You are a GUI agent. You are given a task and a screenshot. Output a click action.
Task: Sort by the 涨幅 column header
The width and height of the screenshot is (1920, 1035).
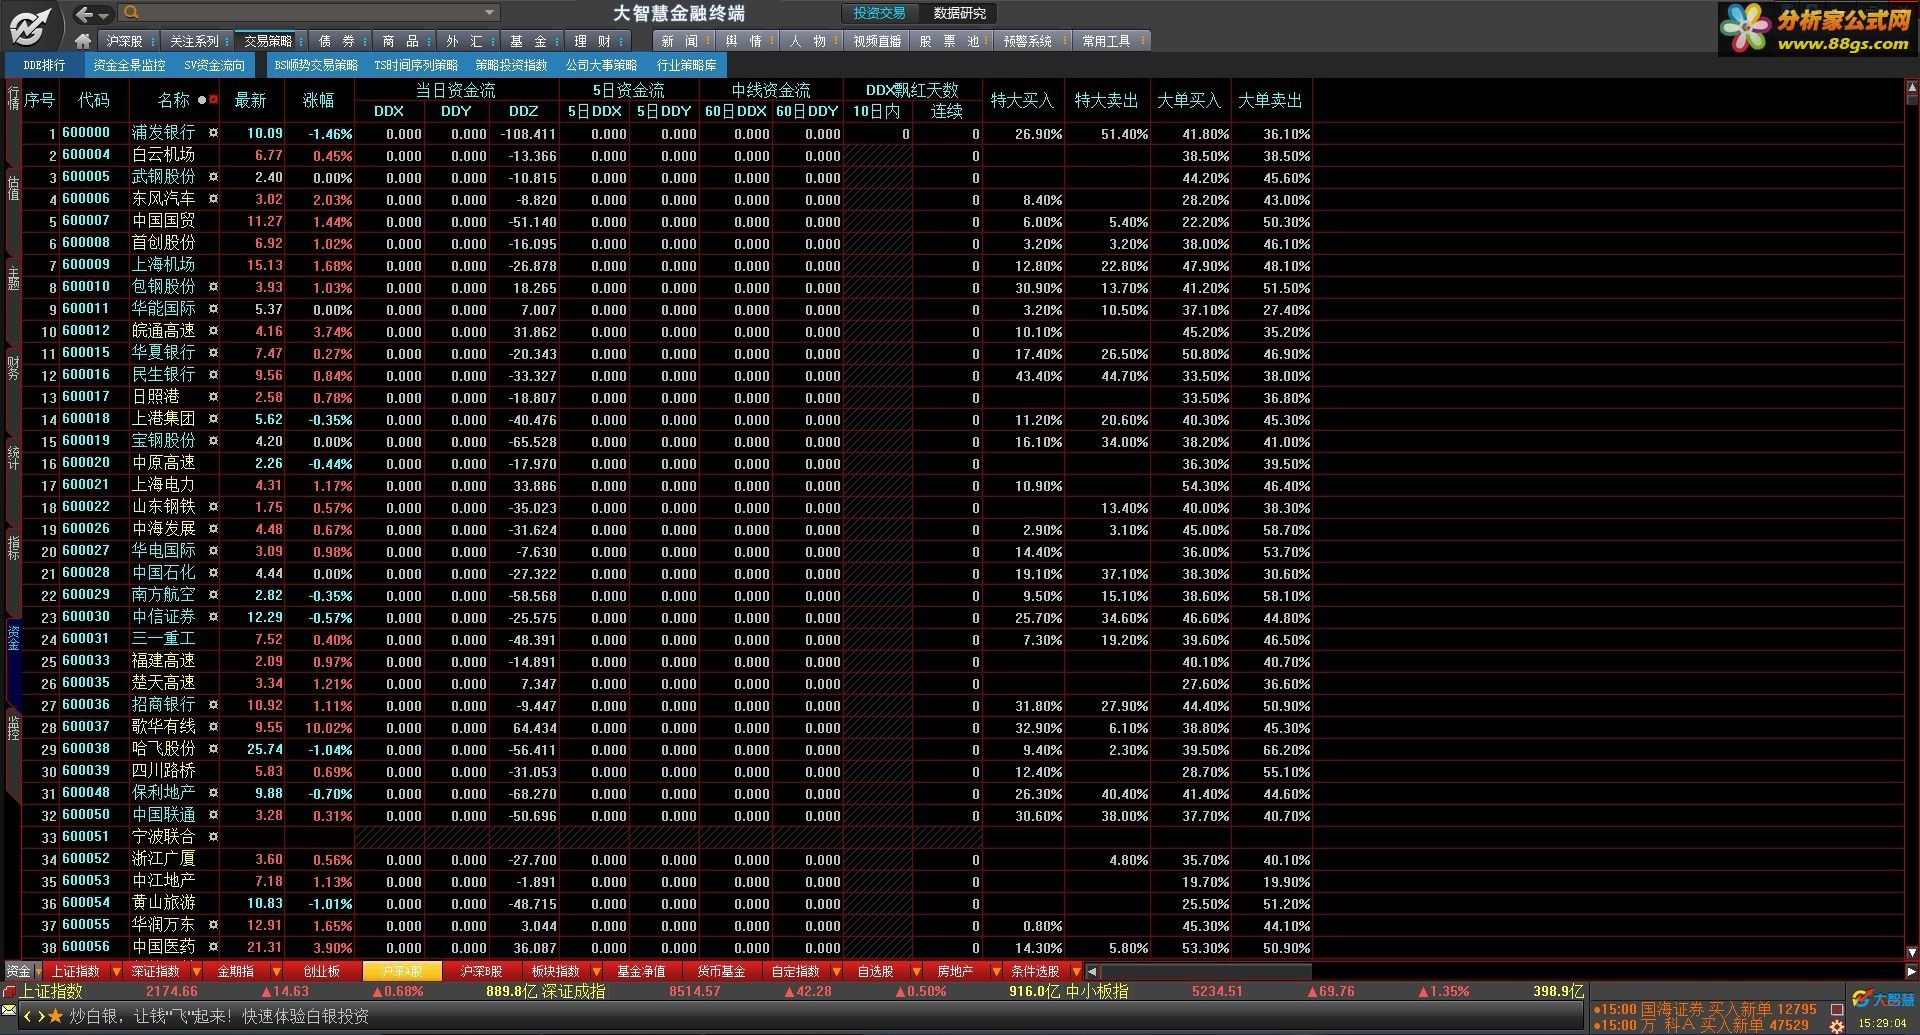(319, 100)
